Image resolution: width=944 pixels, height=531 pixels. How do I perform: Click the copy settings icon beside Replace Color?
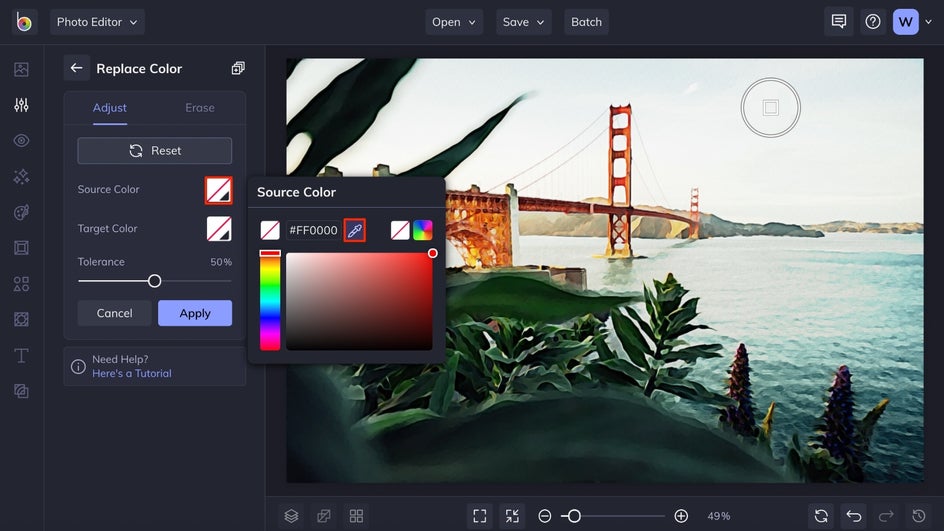click(x=238, y=68)
